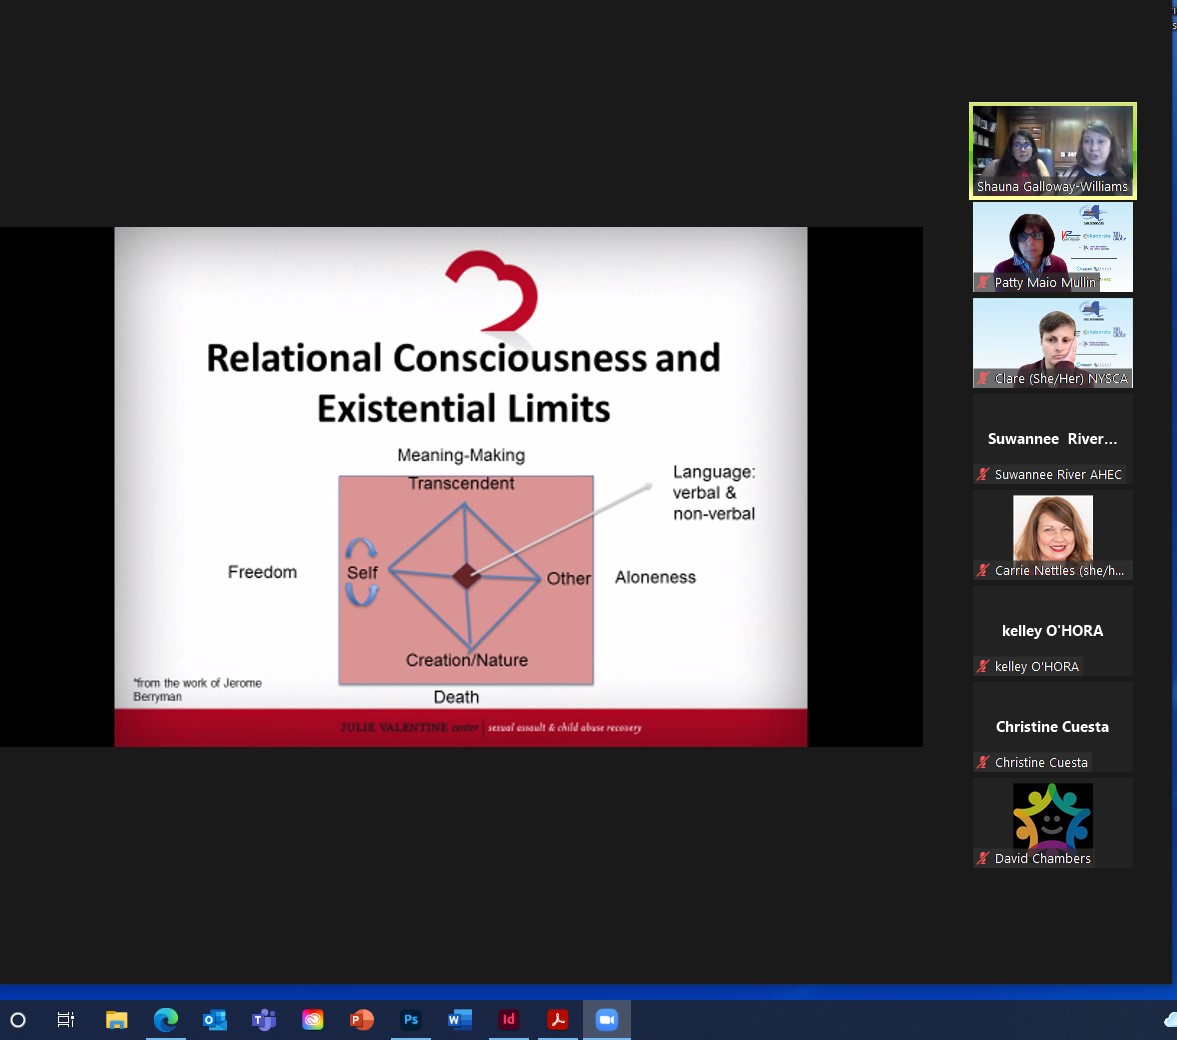Image resolution: width=1177 pixels, height=1040 pixels.
Task: Select Patty Maio Mullin's video tile
Action: (x=1052, y=246)
